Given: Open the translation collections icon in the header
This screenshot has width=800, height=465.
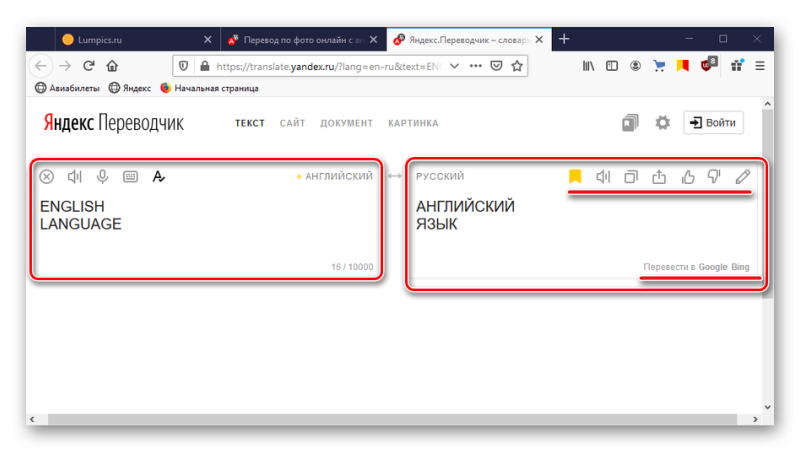Looking at the screenshot, I should [630, 123].
